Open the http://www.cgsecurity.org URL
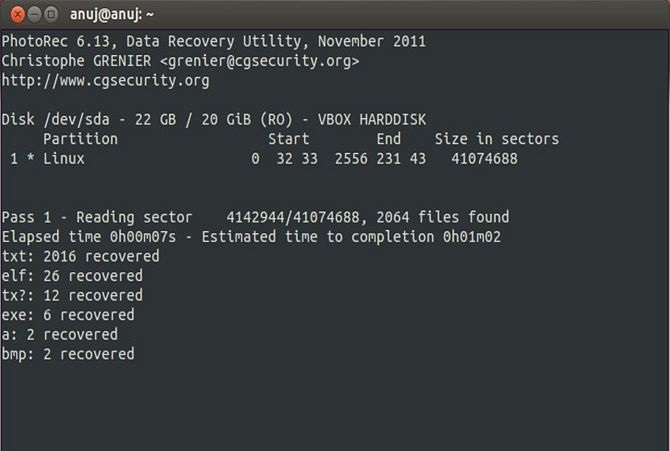Screen dimensions: 670x451 (106, 81)
